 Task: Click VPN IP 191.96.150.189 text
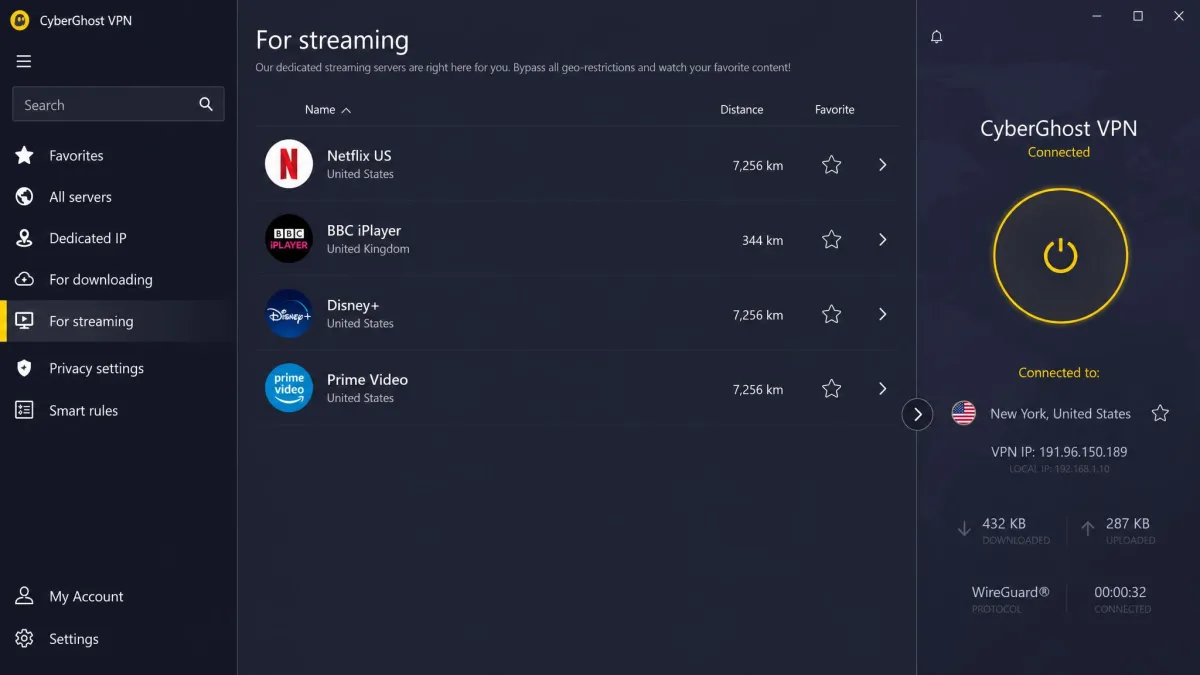(x=1059, y=452)
